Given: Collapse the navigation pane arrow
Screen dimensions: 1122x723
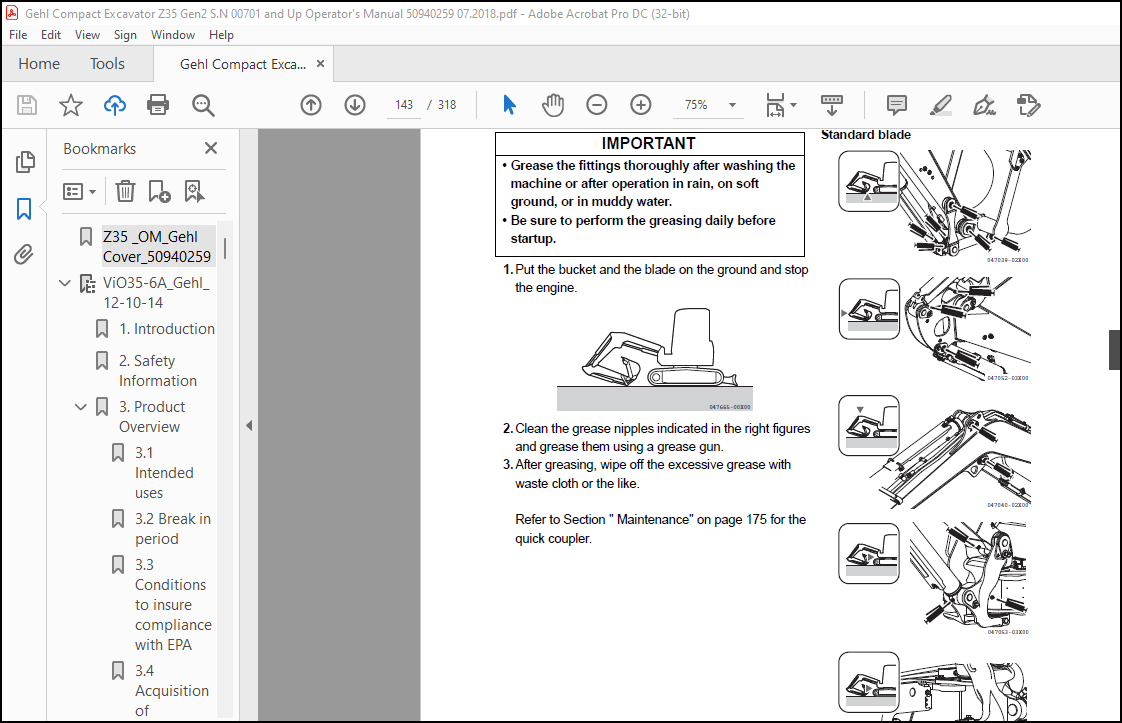Looking at the screenshot, I should [249, 425].
